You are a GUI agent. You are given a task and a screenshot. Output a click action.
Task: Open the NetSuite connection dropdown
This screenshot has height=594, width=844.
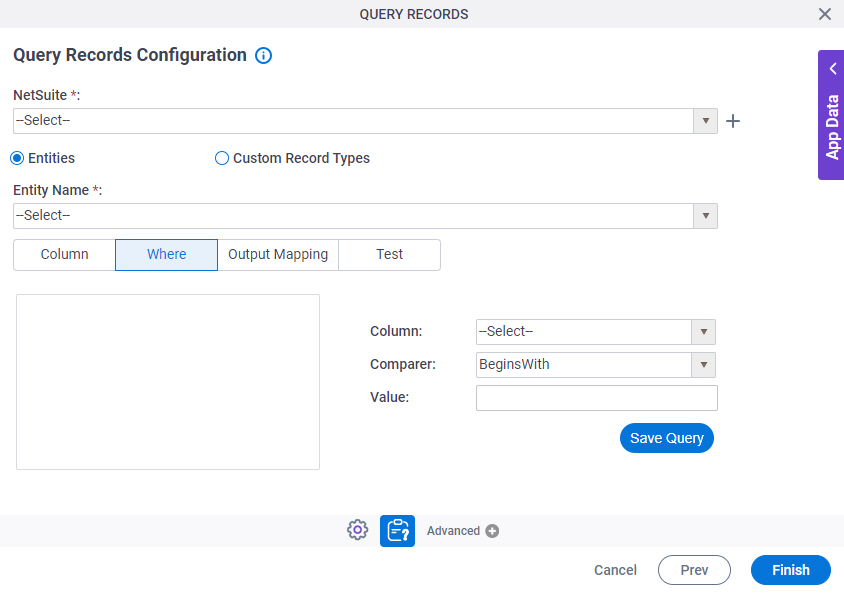coord(706,120)
